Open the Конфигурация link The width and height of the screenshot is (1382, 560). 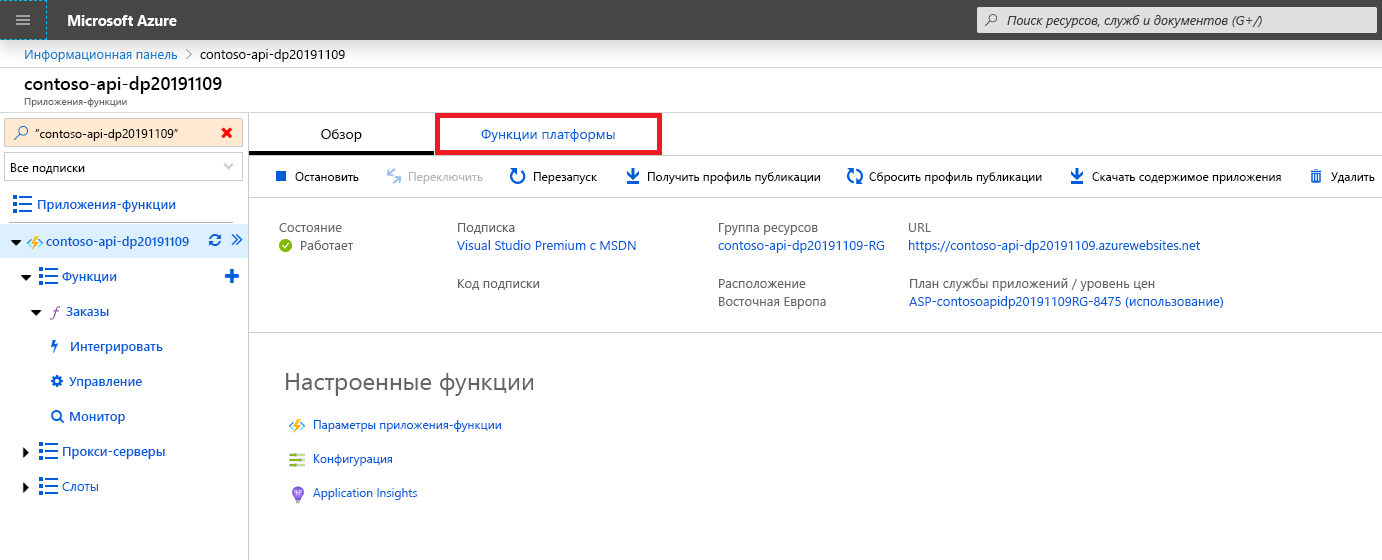[352, 459]
